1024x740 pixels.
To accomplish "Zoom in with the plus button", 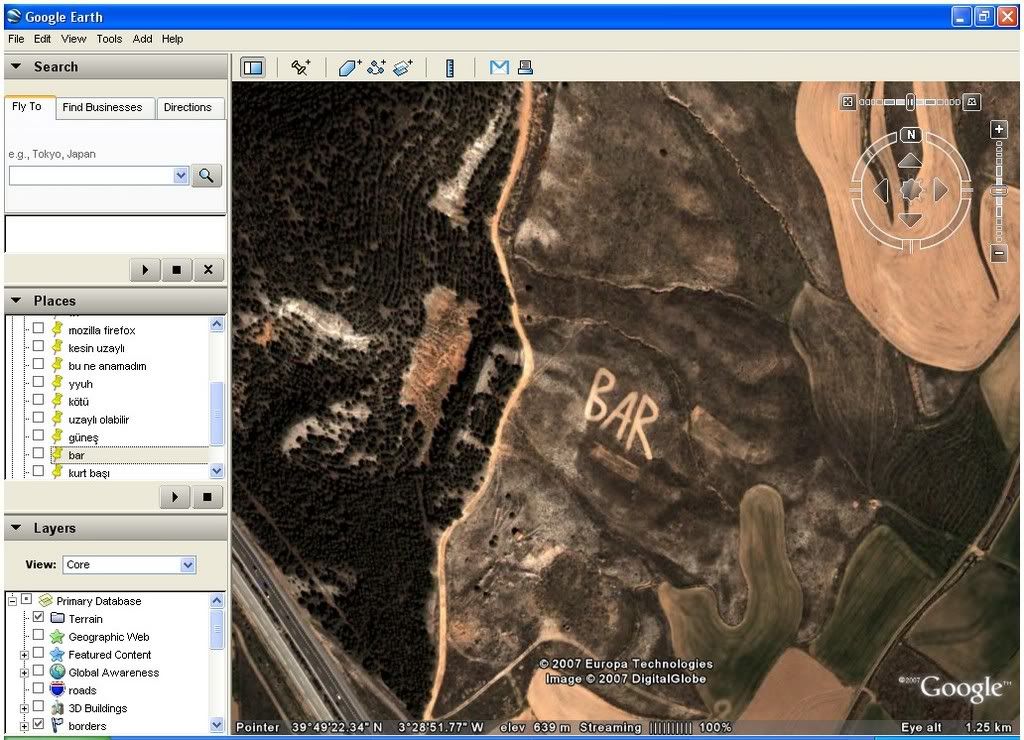I will point(999,129).
